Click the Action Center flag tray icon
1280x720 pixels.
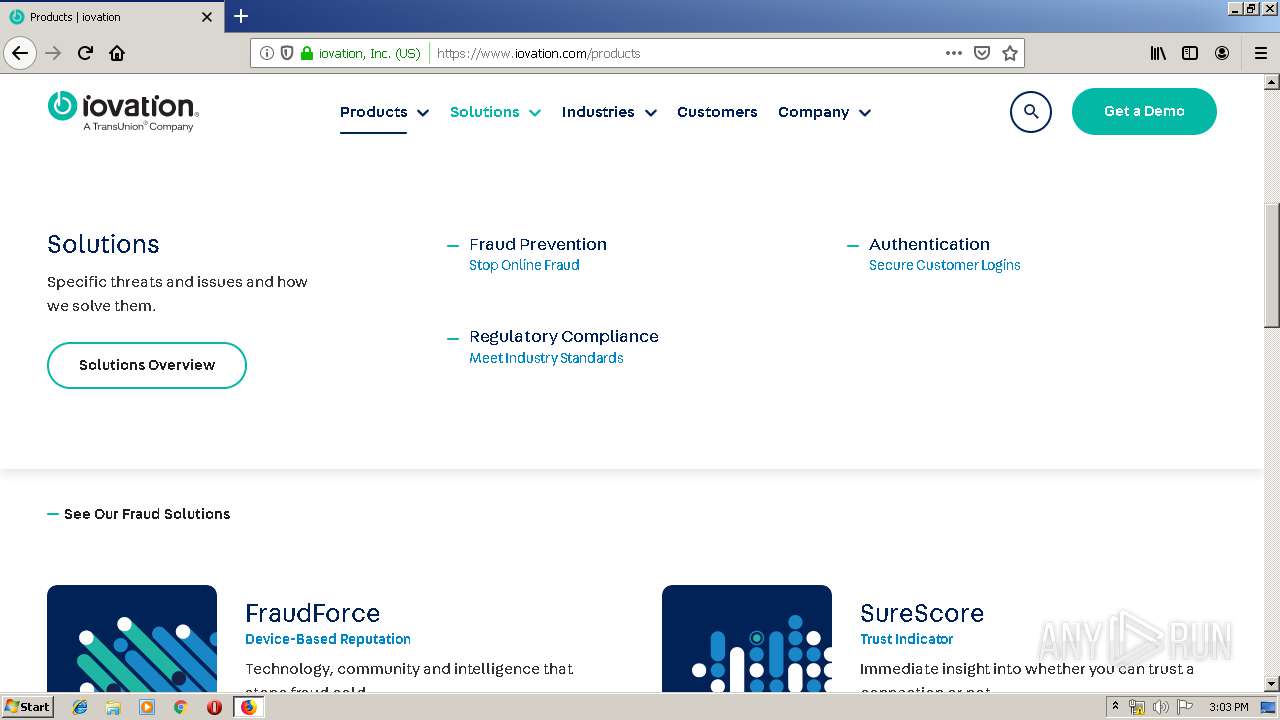pos(1185,707)
